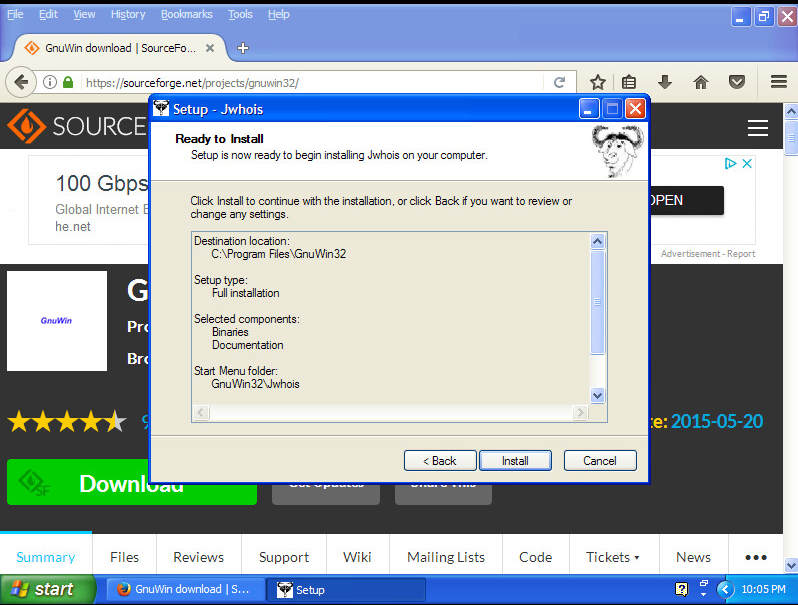This screenshot has width=798, height=605.
Task: Expand the Tickets dropdown tab
Action: (x=613, y=557)
